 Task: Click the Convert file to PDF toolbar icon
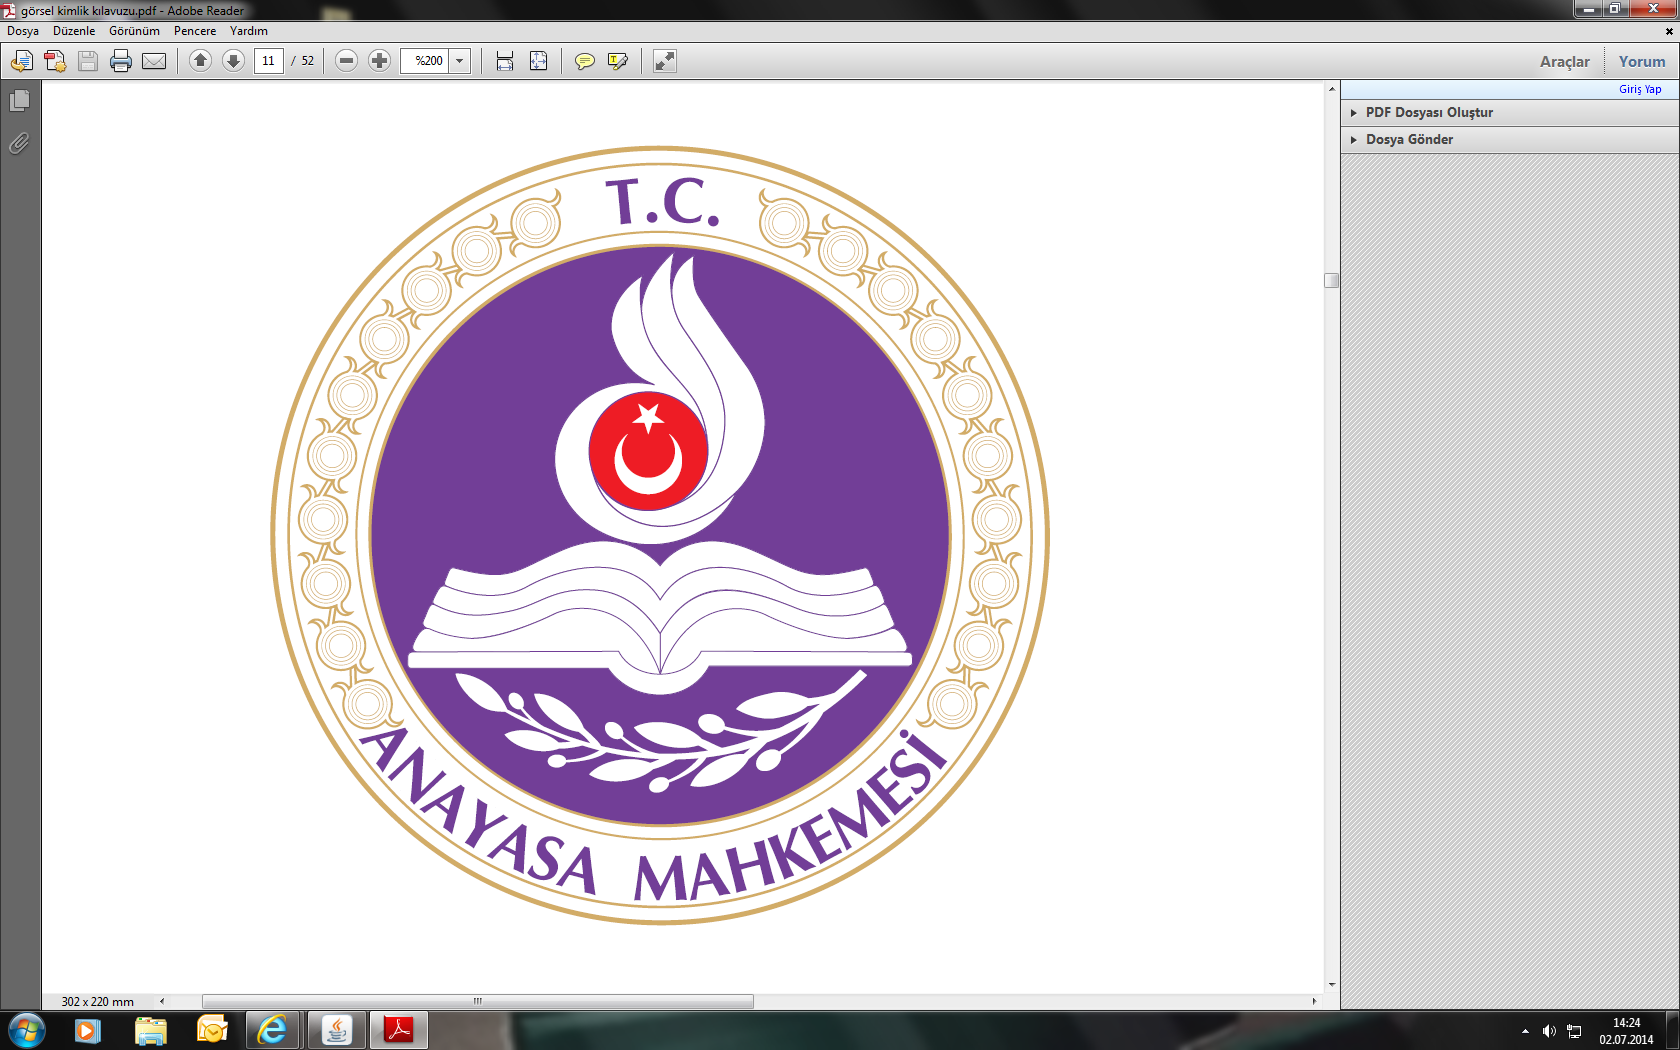click(x=55, y=61)
